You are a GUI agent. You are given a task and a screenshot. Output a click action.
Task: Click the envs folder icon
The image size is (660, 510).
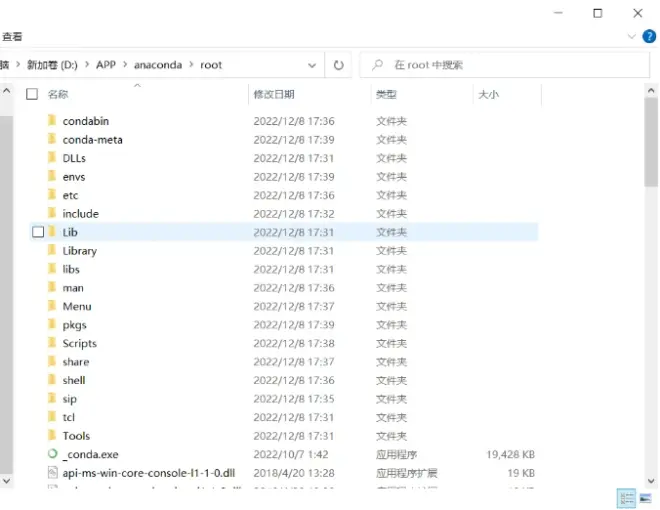pos(52,176)
